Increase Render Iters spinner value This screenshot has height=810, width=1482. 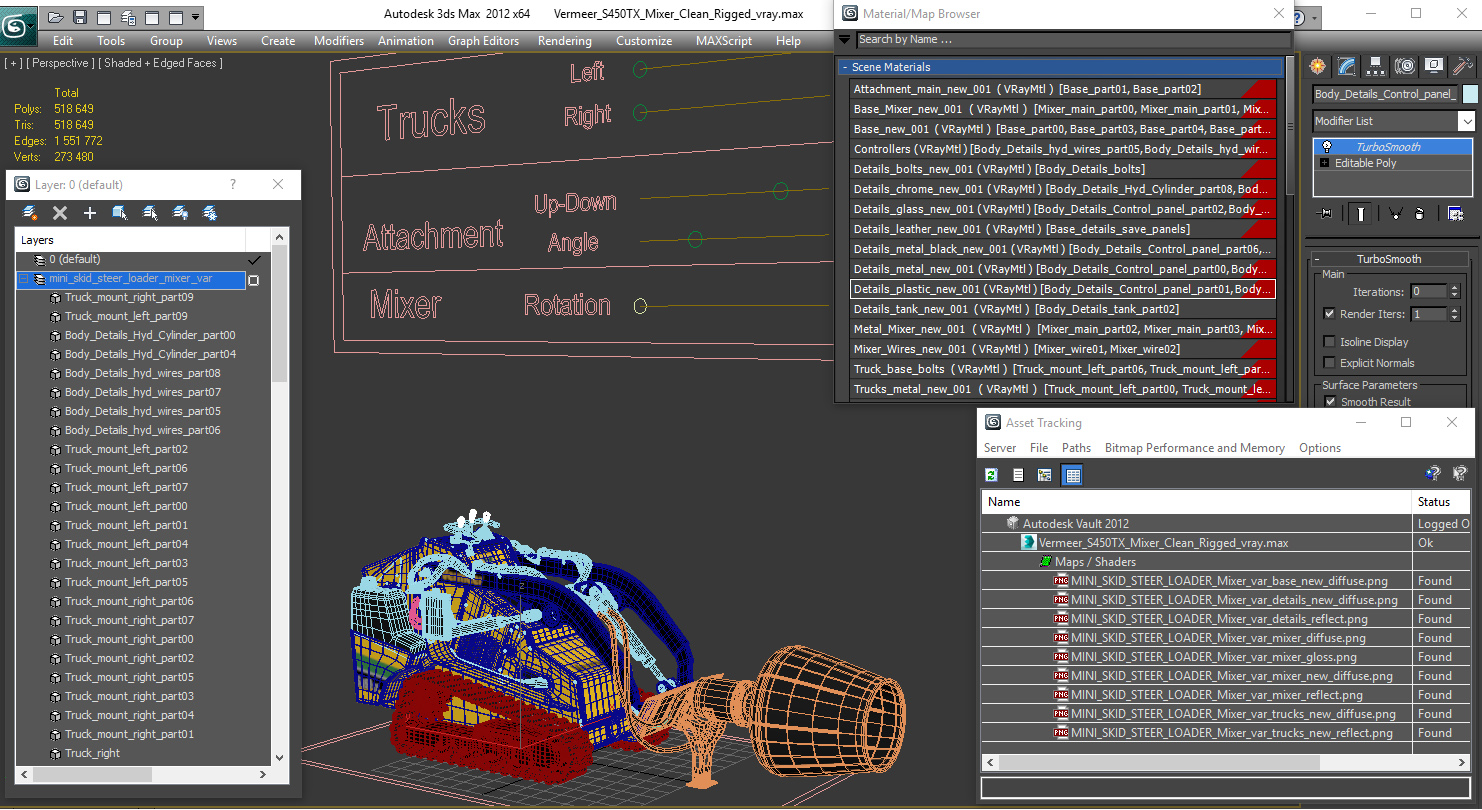[1456, 310]
